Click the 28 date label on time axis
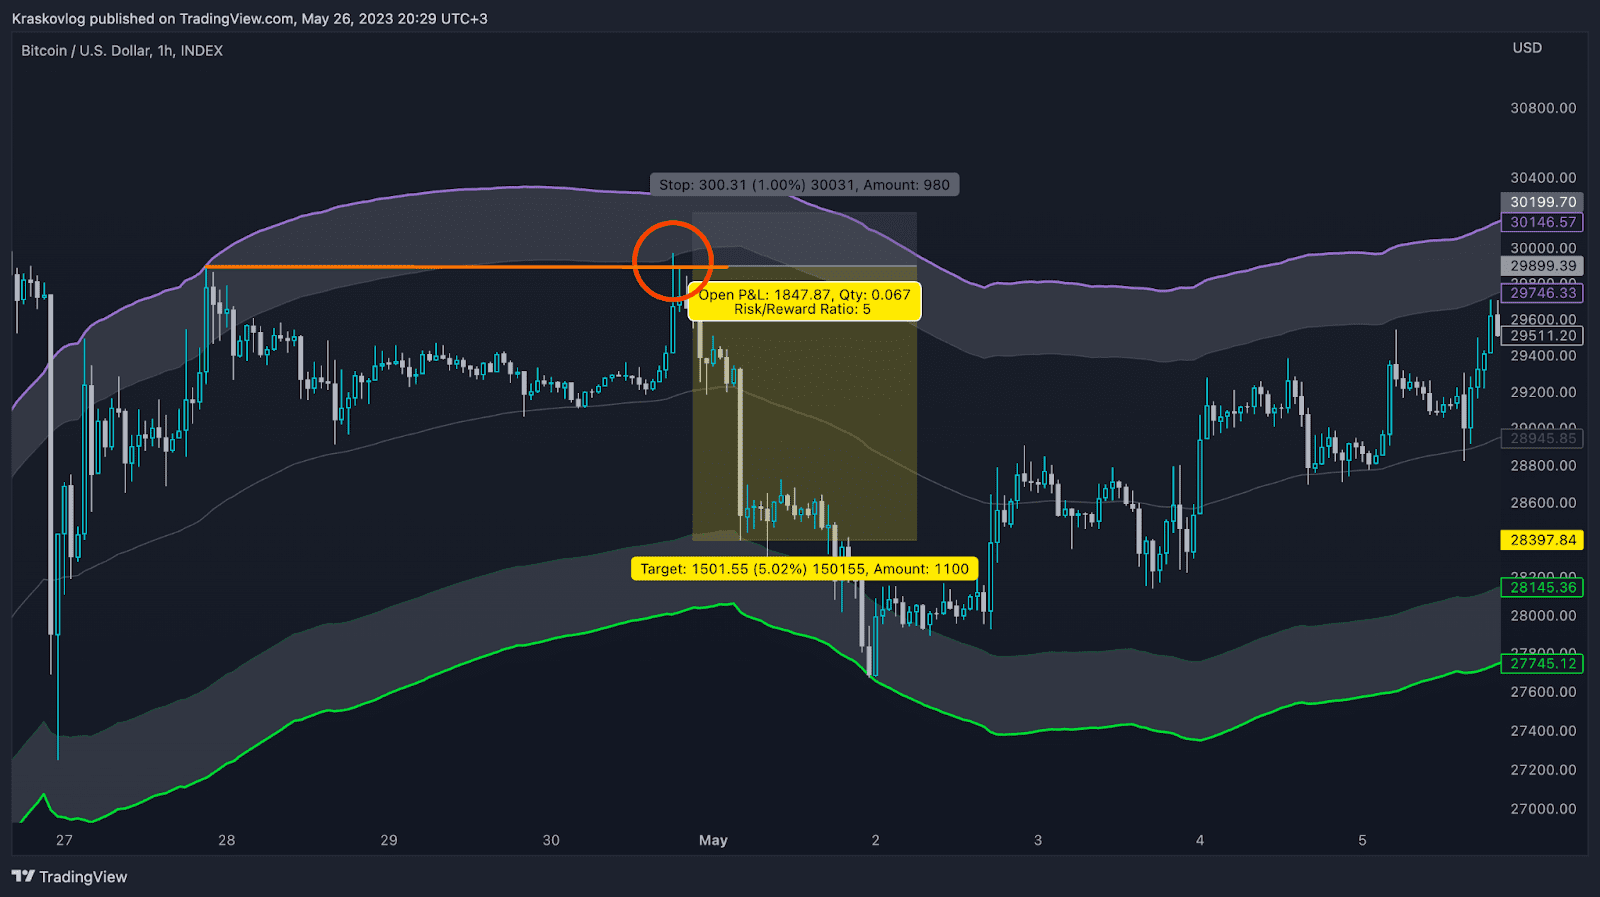The image size is (1600, 897). coord(227,840)
